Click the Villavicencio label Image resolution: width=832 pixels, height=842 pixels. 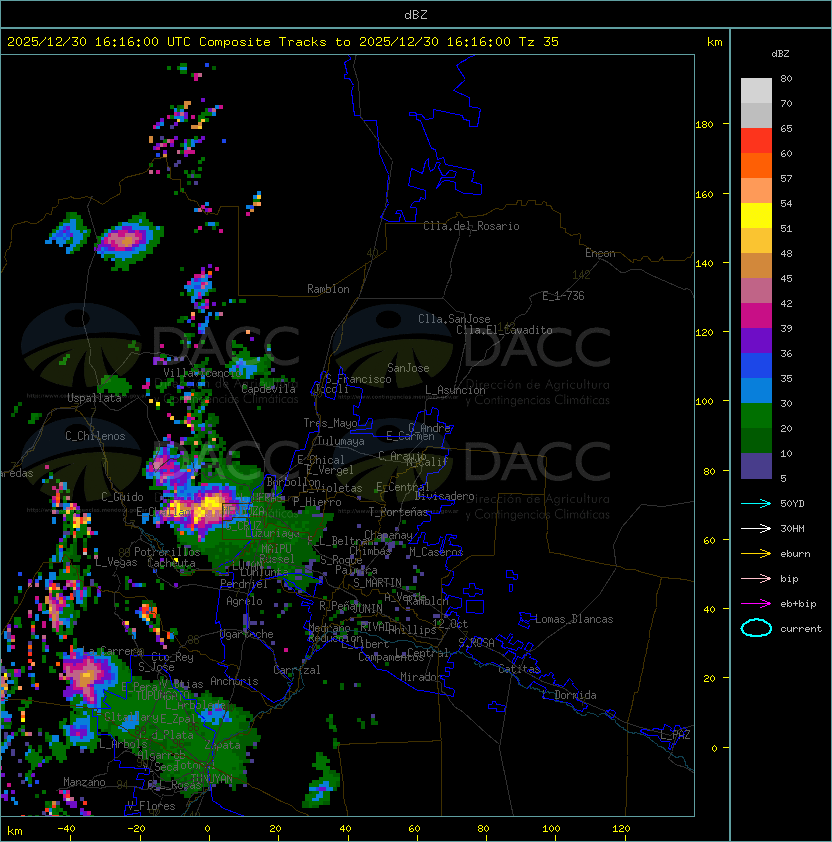[203, 373]
